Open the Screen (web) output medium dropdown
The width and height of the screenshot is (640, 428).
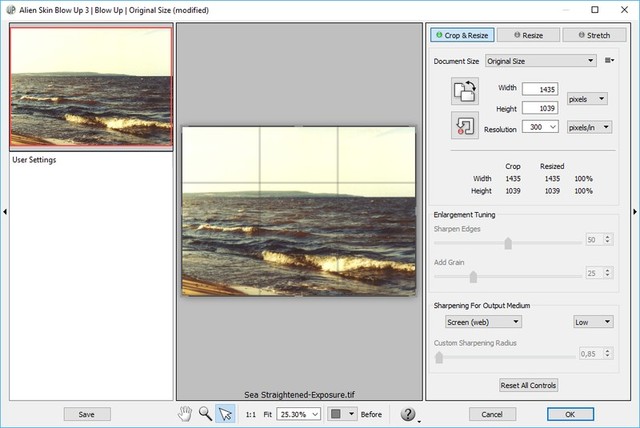(x=483, y=322)
